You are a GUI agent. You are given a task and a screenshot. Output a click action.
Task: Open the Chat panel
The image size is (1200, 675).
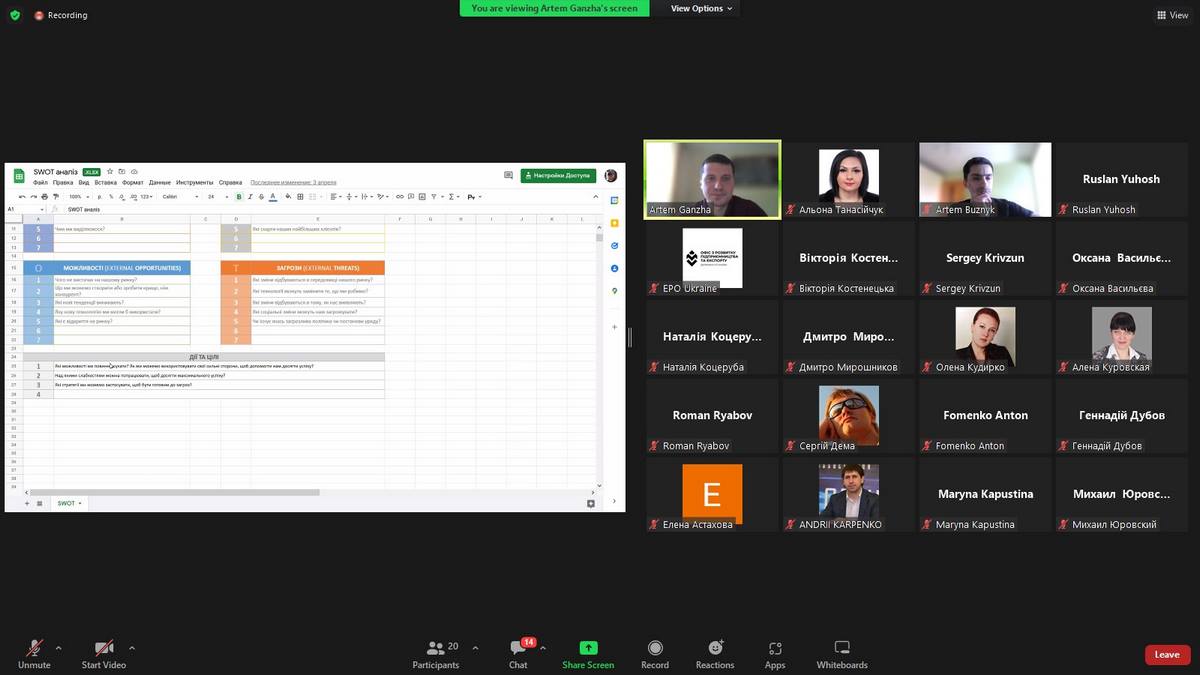point(518,649)
